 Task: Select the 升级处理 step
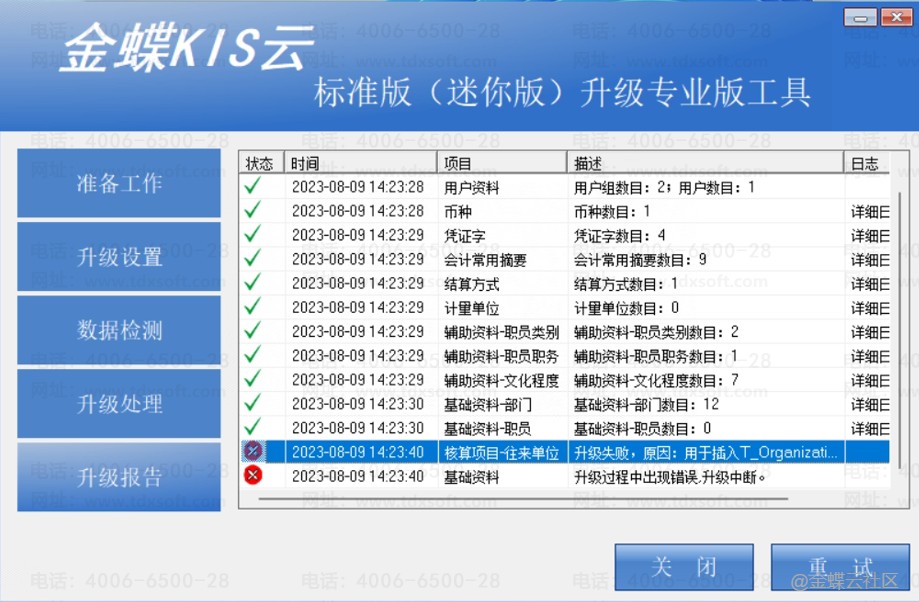tap(119, 405)
